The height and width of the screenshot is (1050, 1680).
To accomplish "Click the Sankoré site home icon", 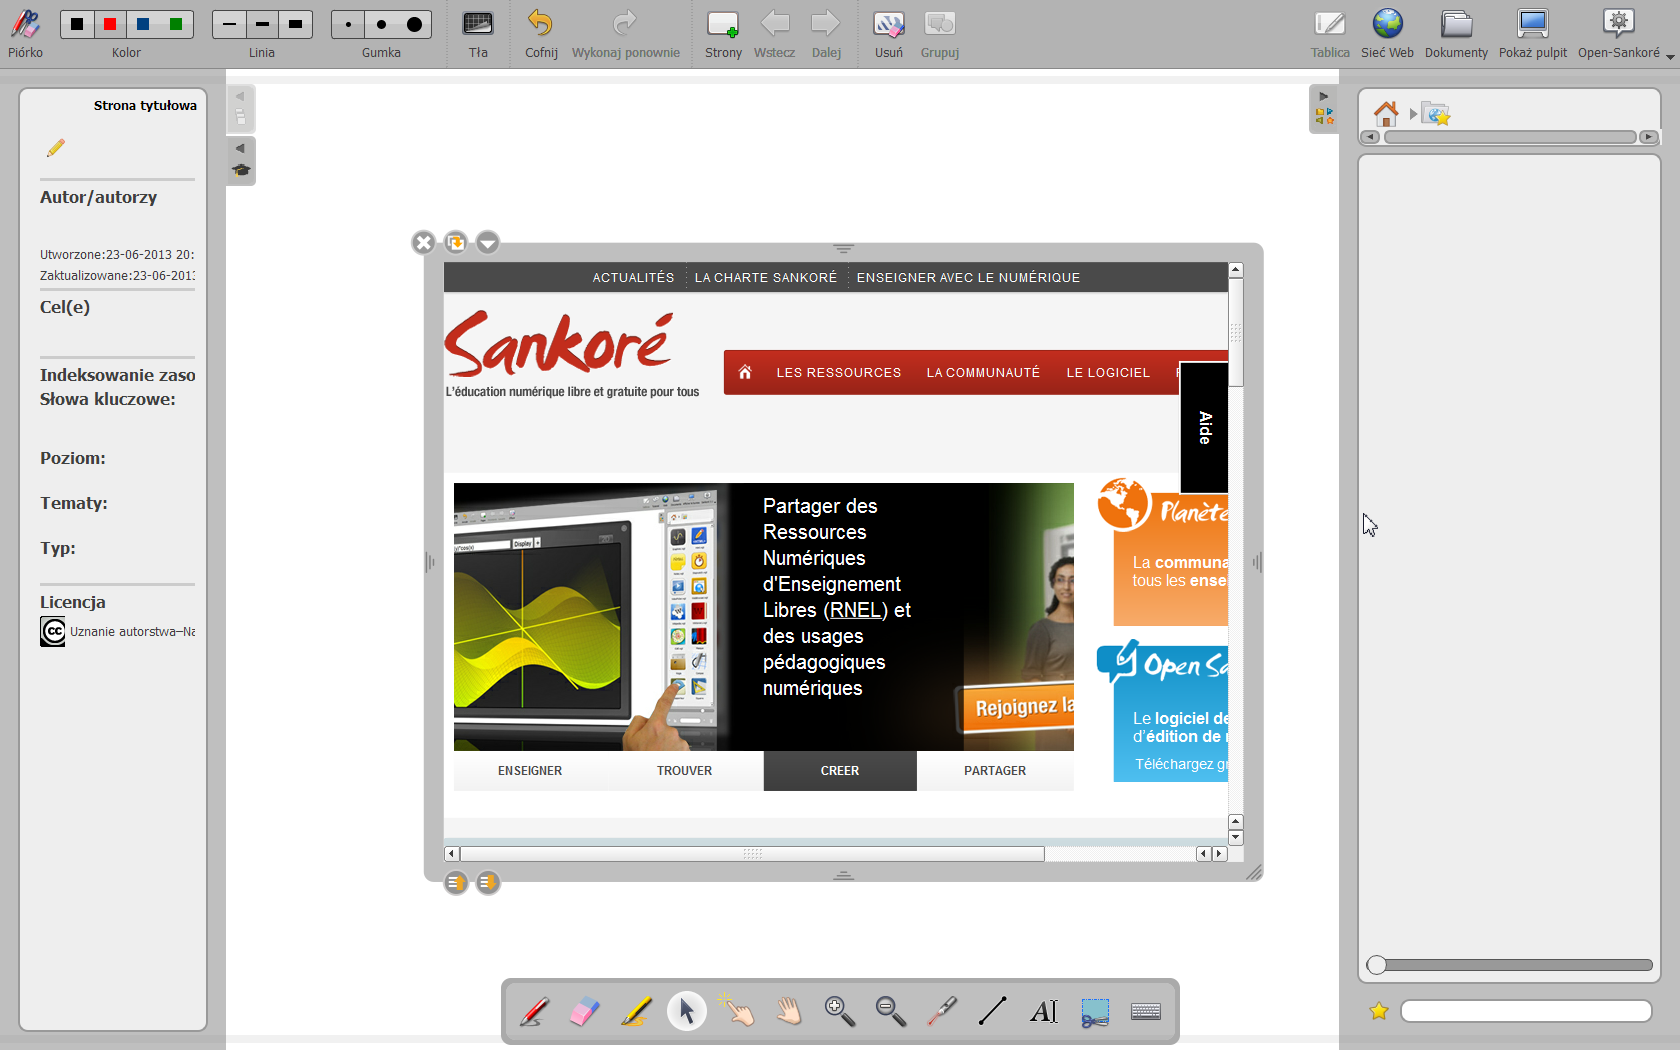I will point(745,373).
